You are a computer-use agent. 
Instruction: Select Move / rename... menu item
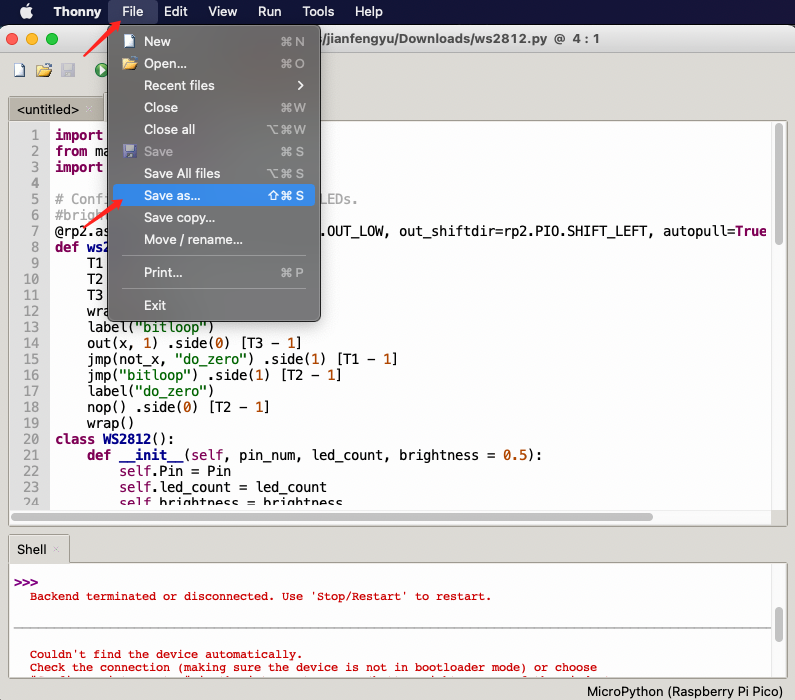click(x=214, y=239)
